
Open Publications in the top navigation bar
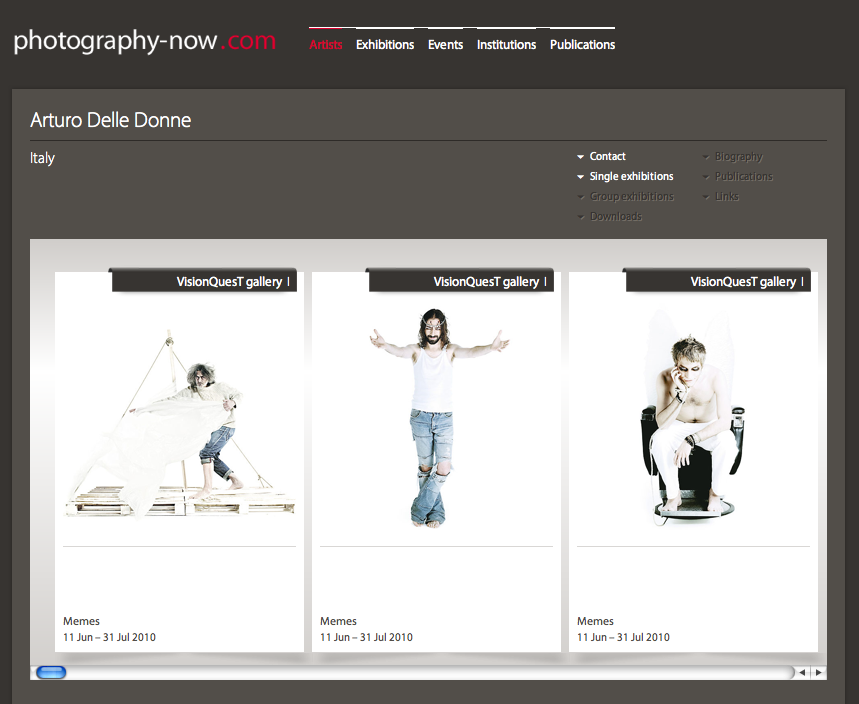point(582,44)
